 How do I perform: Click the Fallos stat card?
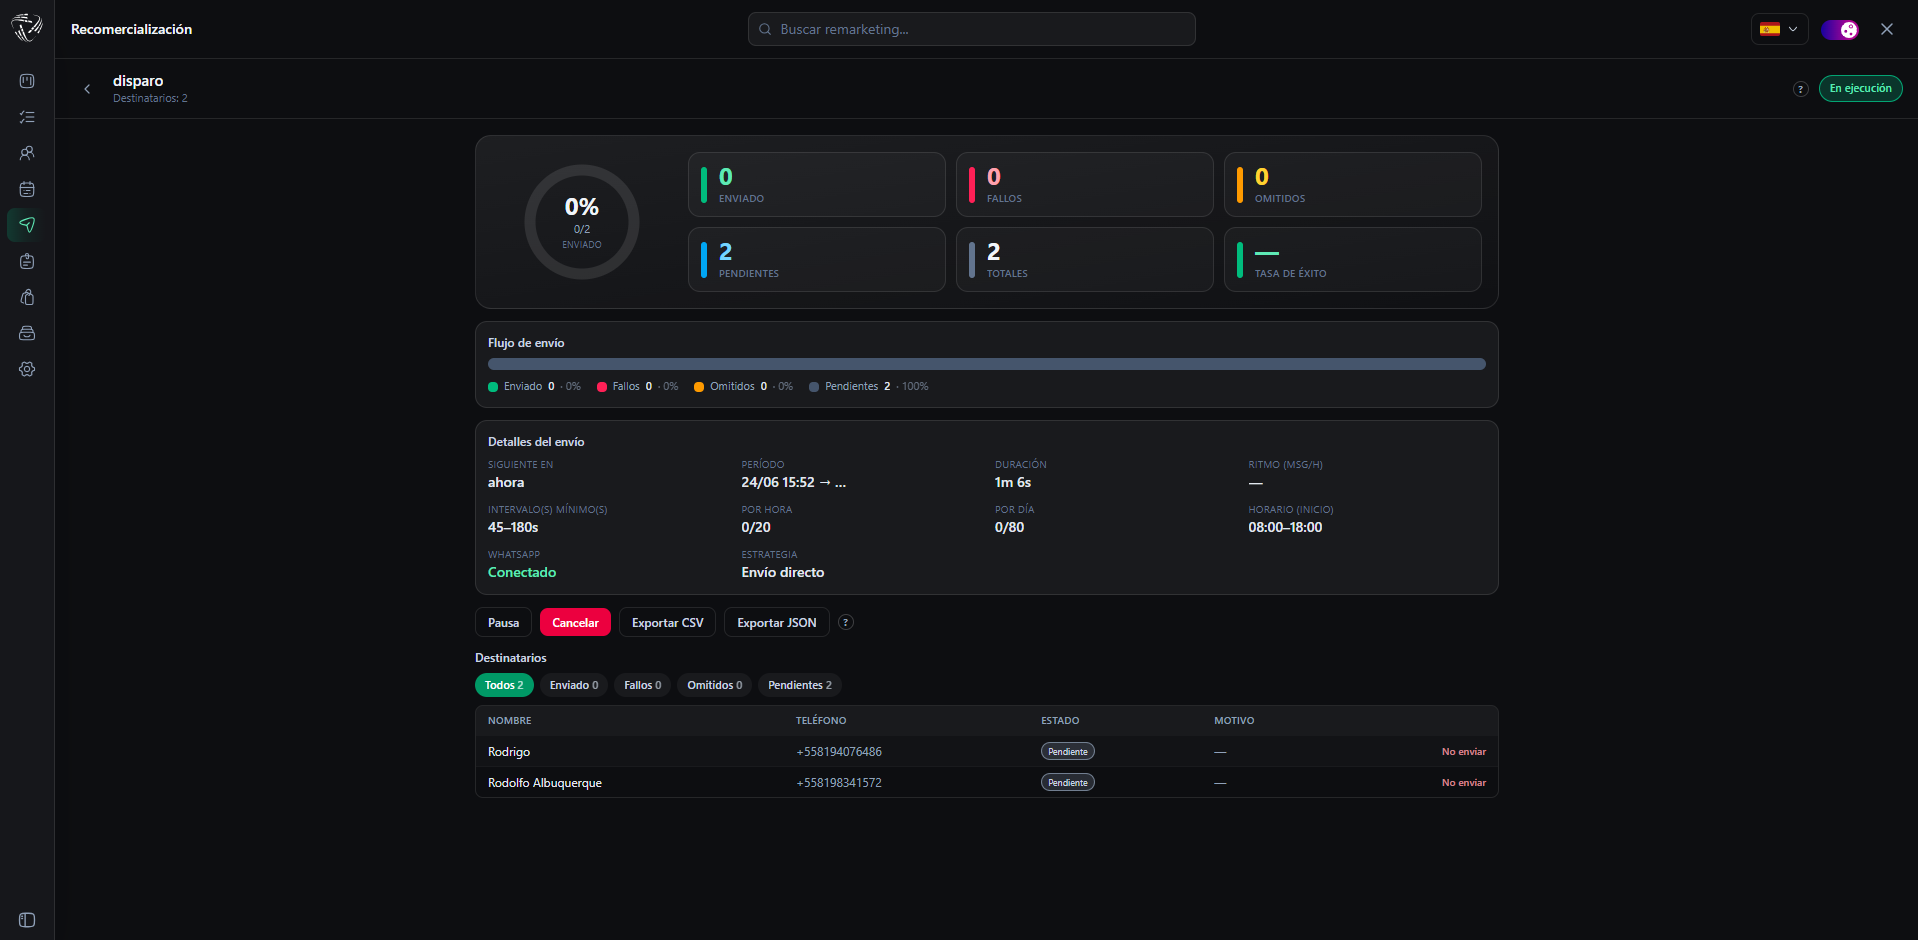[1085, 185]
